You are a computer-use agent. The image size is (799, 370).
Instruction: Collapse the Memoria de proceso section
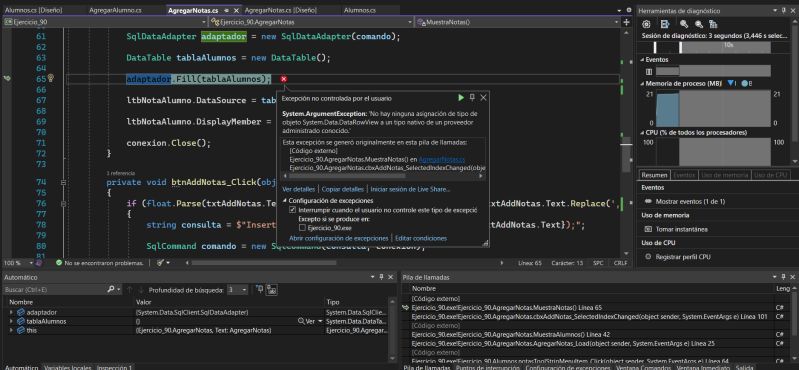[642, 83]
